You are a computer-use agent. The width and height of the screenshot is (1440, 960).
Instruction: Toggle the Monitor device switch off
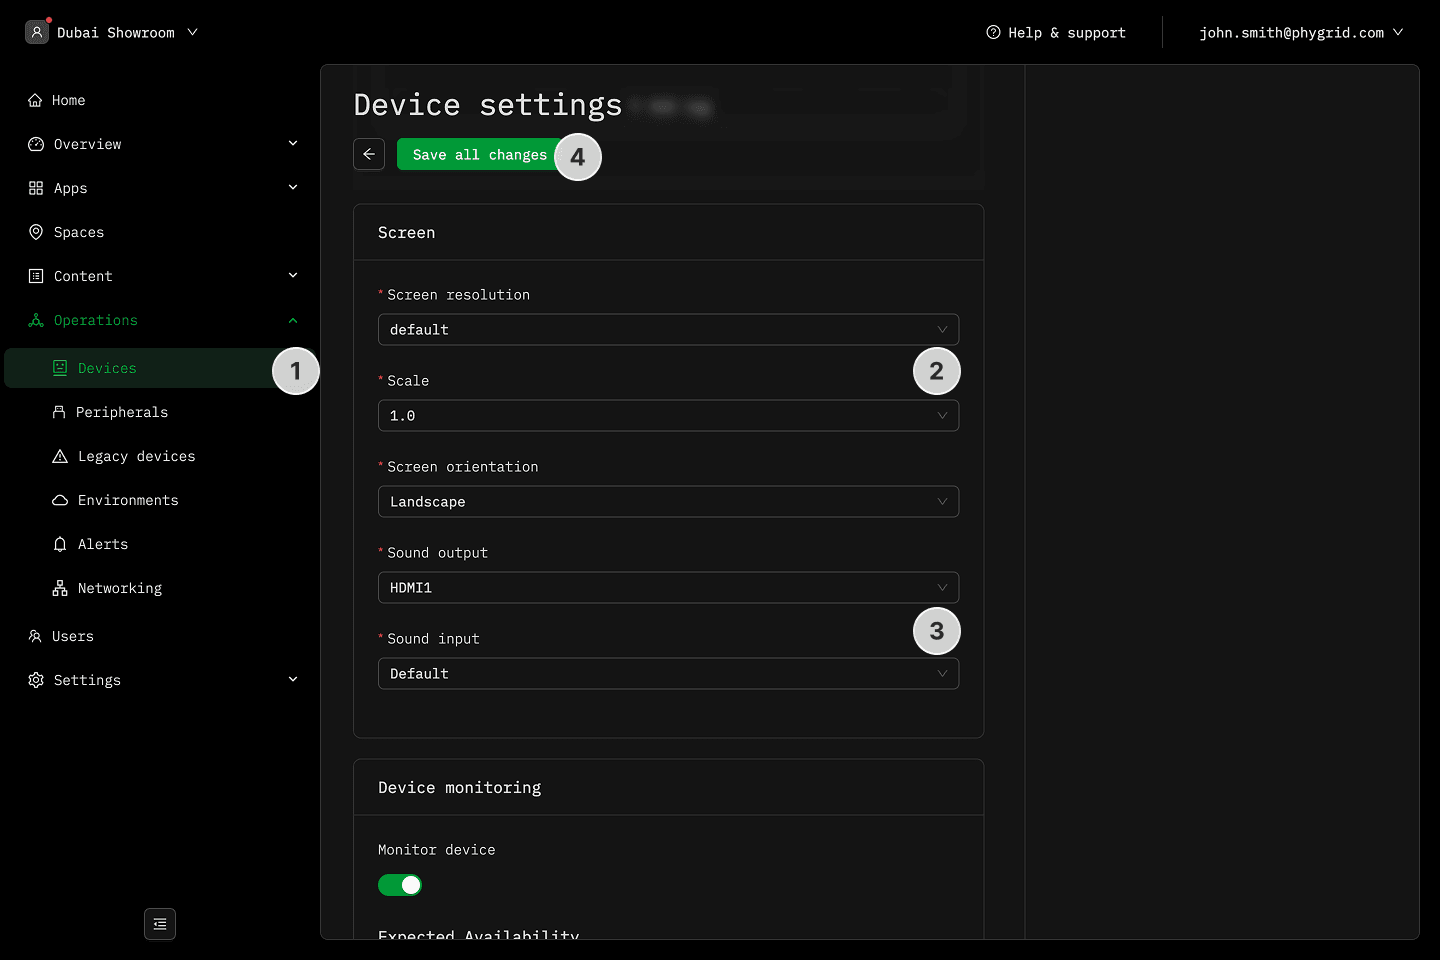[x=400, y=885]
